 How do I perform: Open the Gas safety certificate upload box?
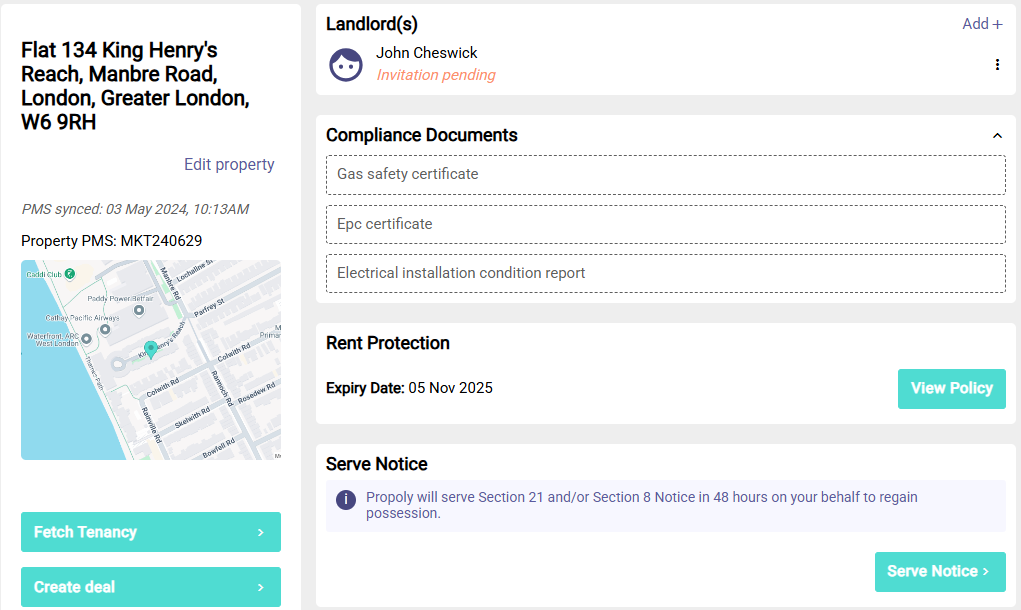(x=665, y=175)
